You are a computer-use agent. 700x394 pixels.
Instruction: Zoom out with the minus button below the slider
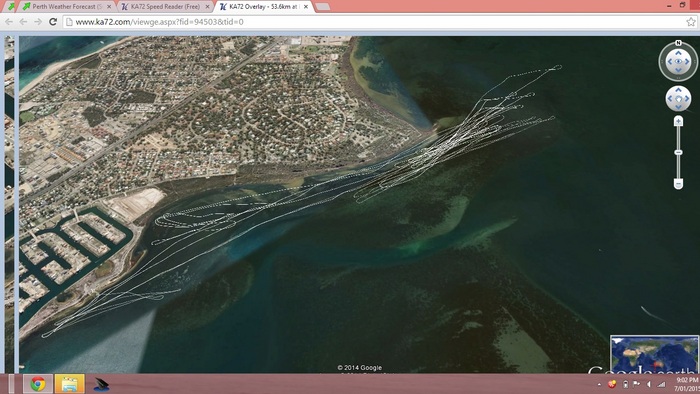(678, 184)
